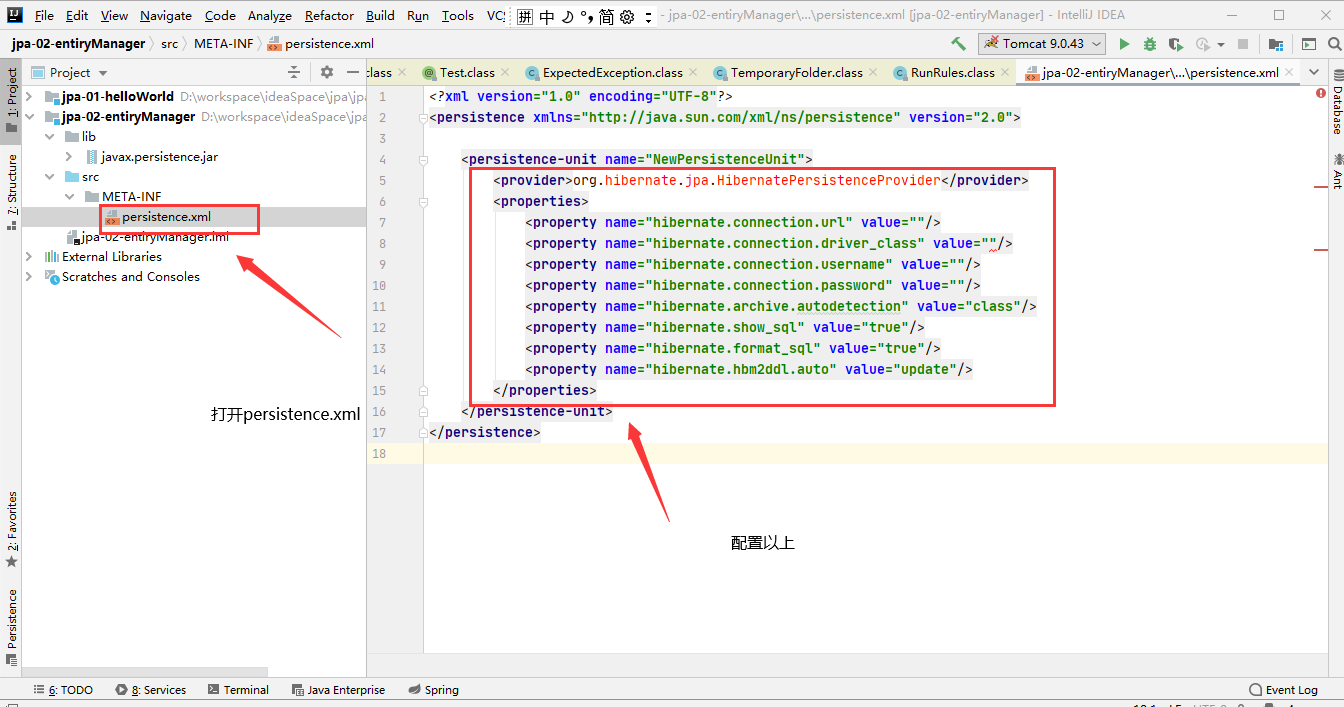This screenshot has height=707, width=1344.
Task: Open Project Structure icon in the toolbar
Action: click(1276, 44)
